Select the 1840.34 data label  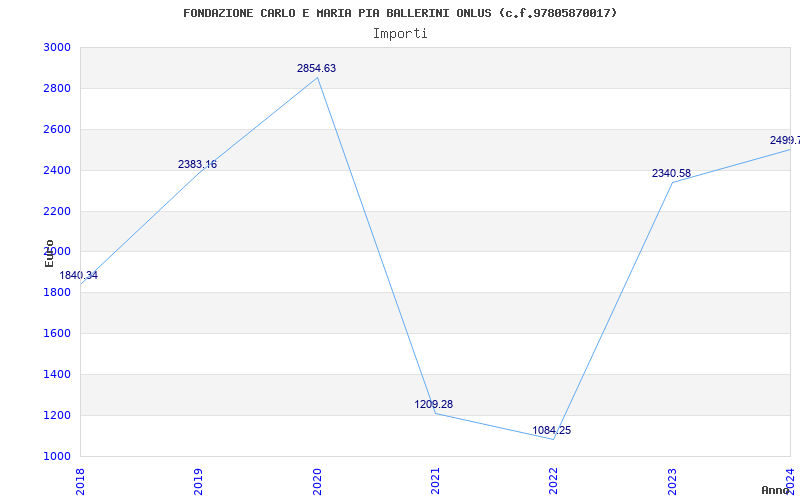[79, 276]
